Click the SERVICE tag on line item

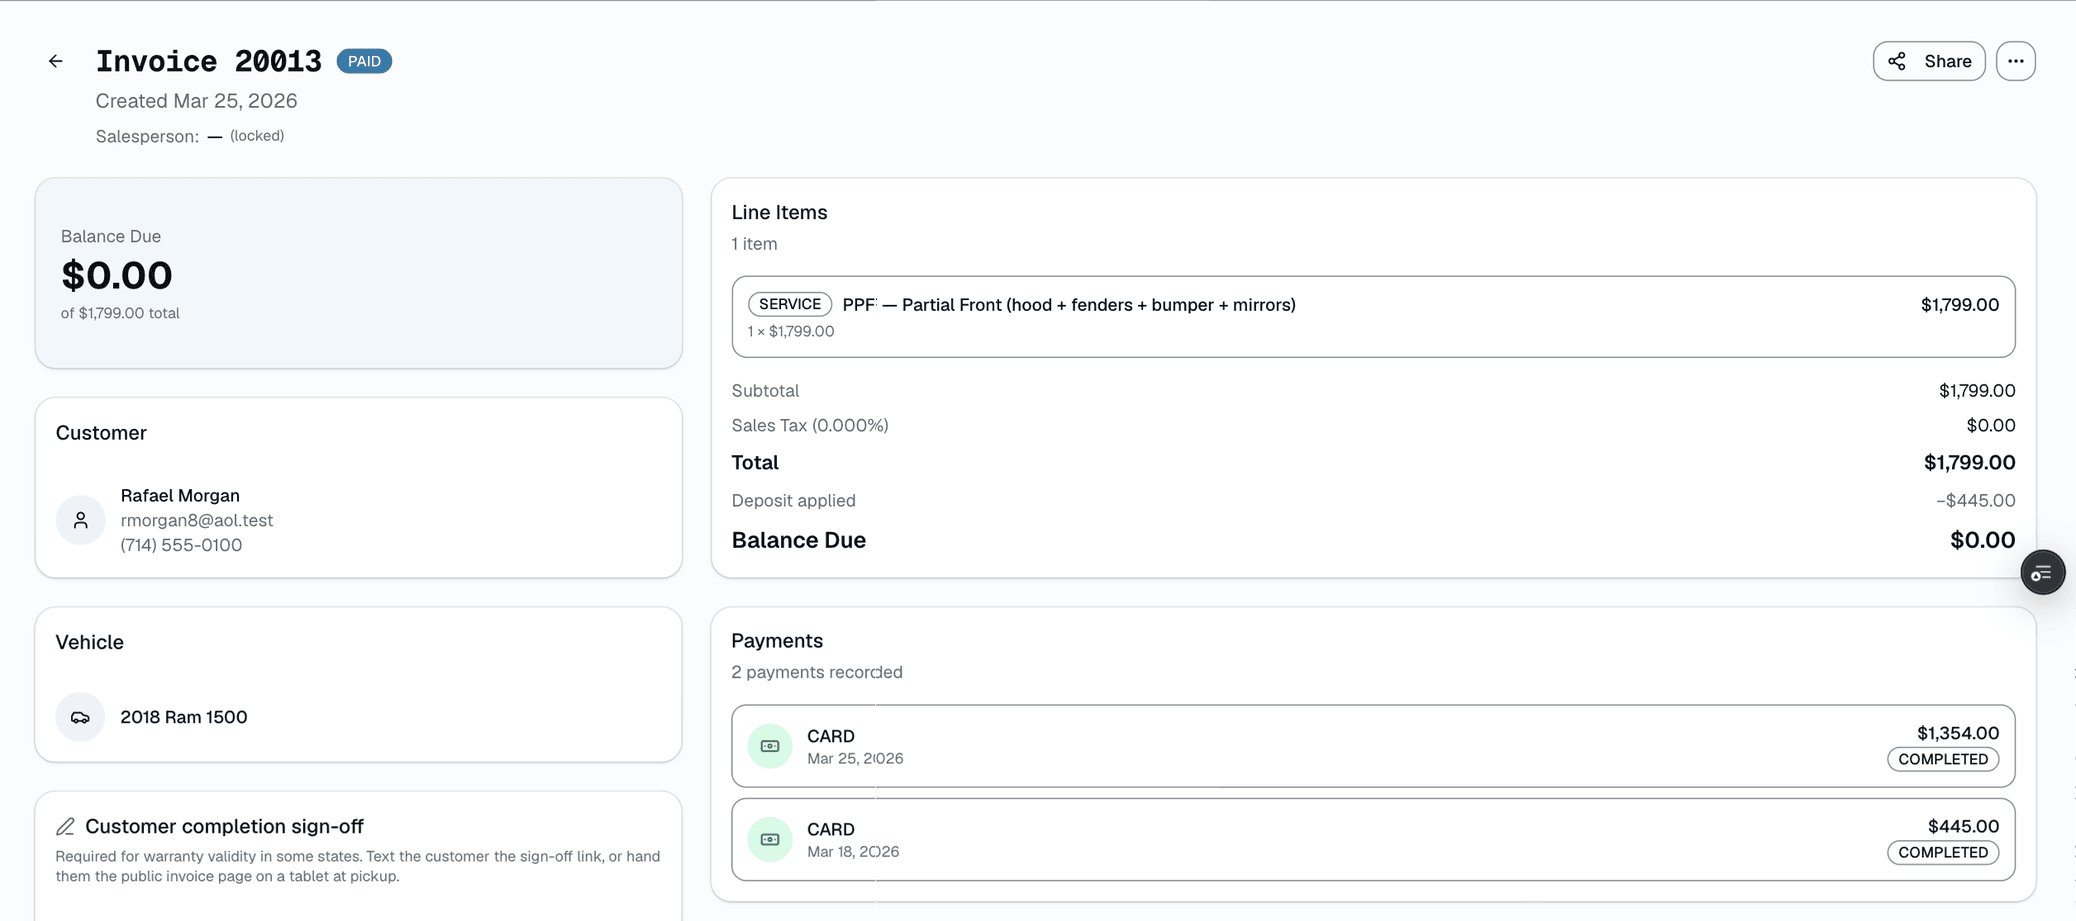[790, 304]
